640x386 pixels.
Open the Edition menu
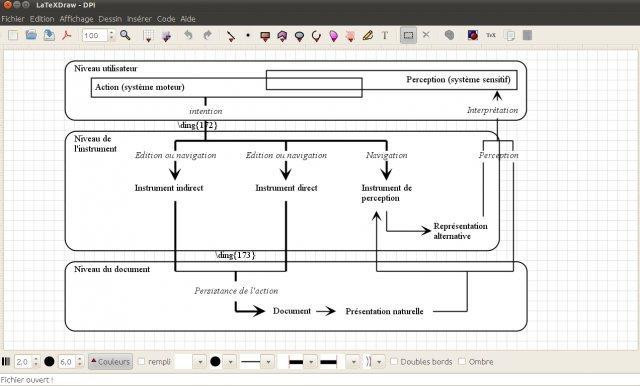point(42,19)
